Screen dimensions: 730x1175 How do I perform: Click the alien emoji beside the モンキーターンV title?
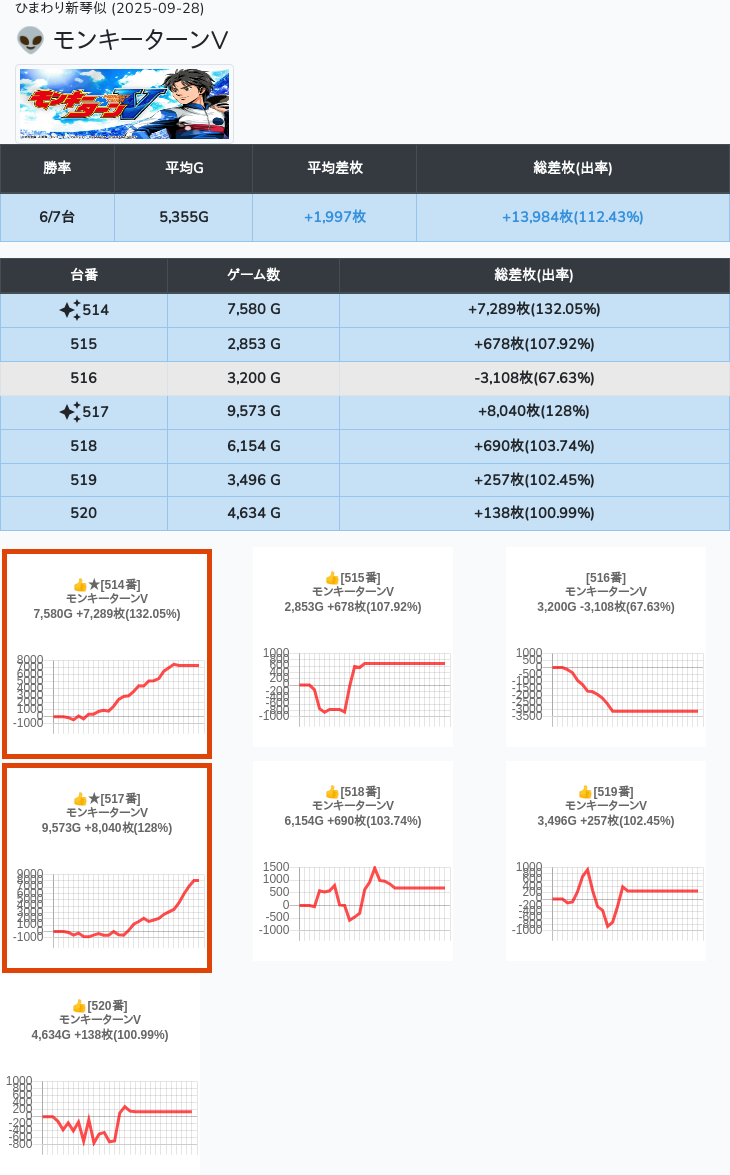(x=30, y=40)
